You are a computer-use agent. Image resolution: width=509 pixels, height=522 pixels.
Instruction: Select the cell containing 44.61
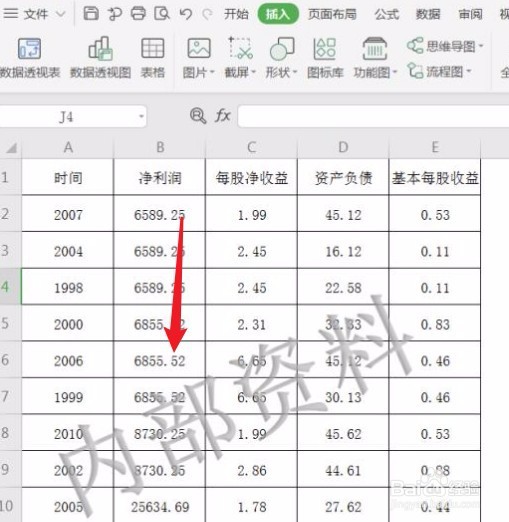(x=343, y=469)
